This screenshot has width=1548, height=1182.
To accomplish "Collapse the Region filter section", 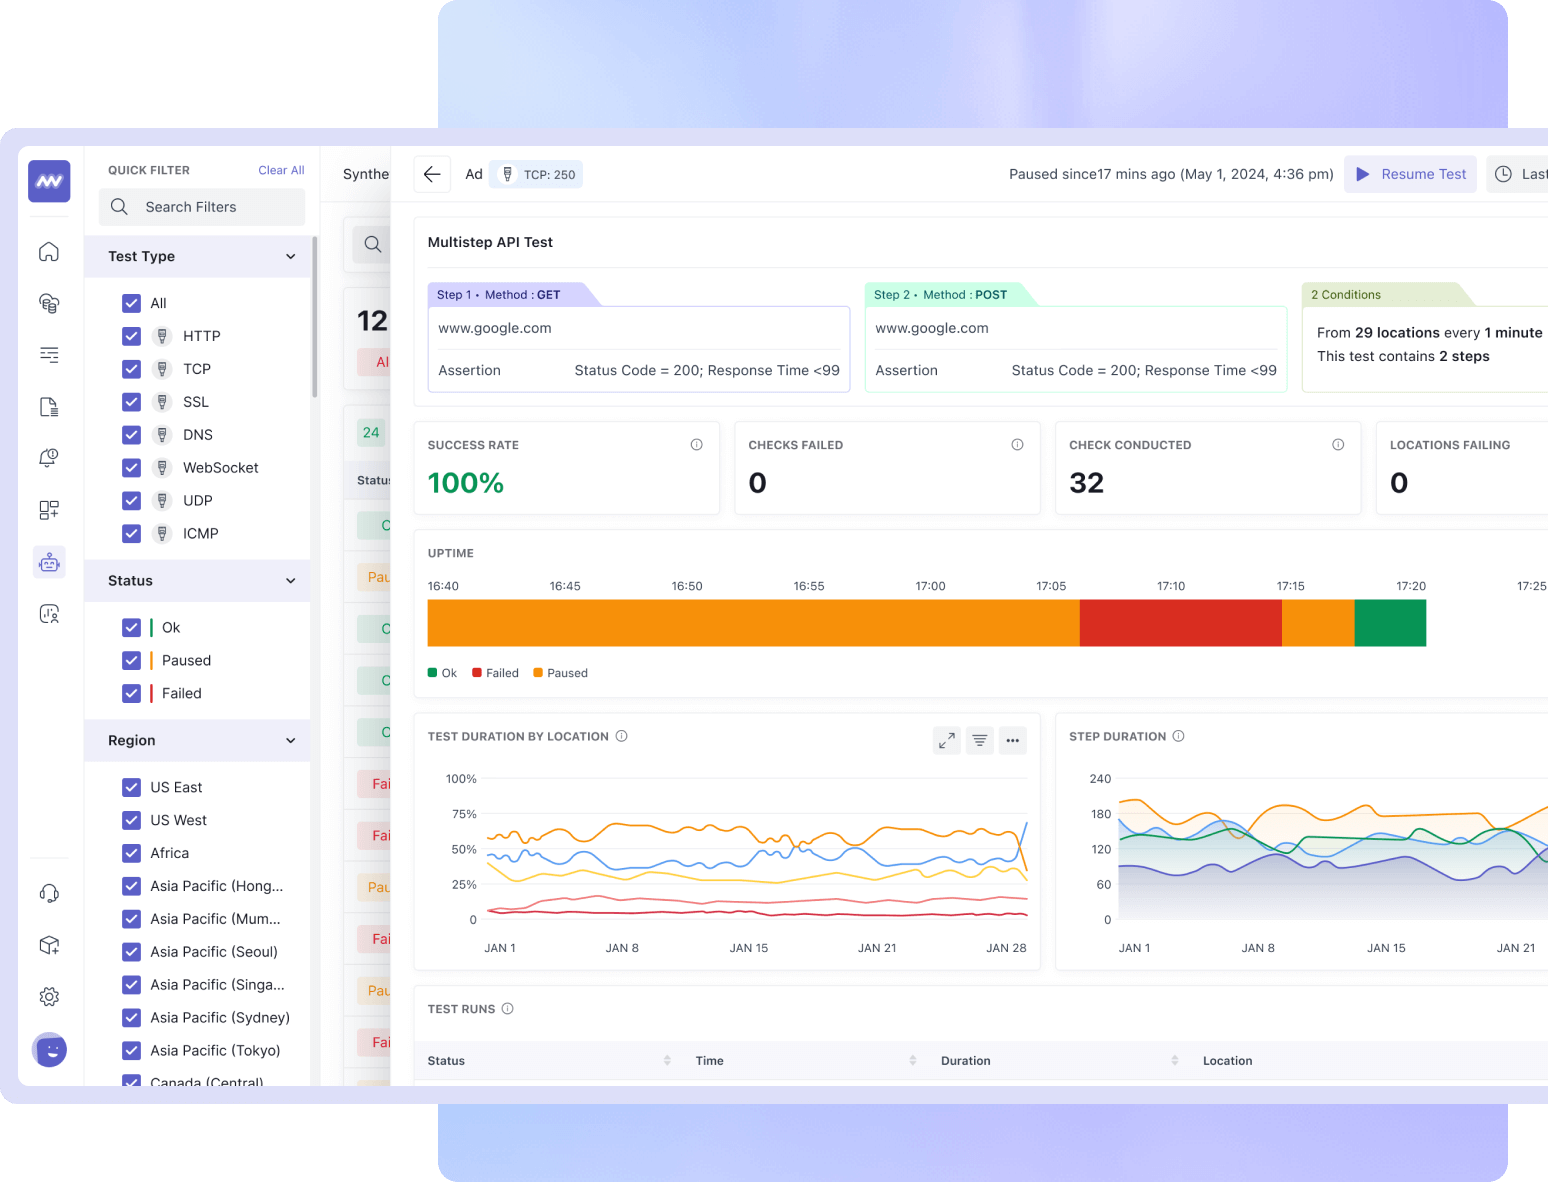I will [x=290, y=741].
